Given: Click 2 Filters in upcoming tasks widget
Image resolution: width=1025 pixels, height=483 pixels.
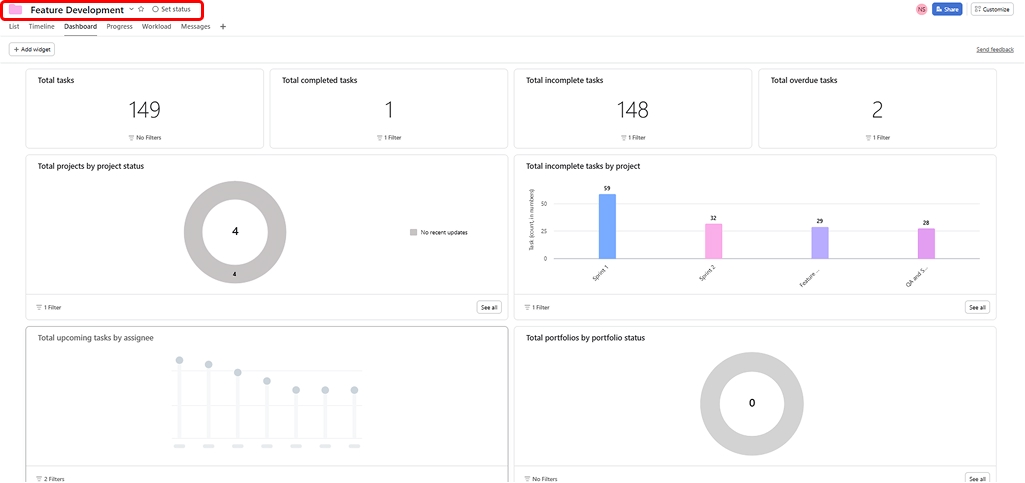Looking at the screenshot, I should (50, 479).
